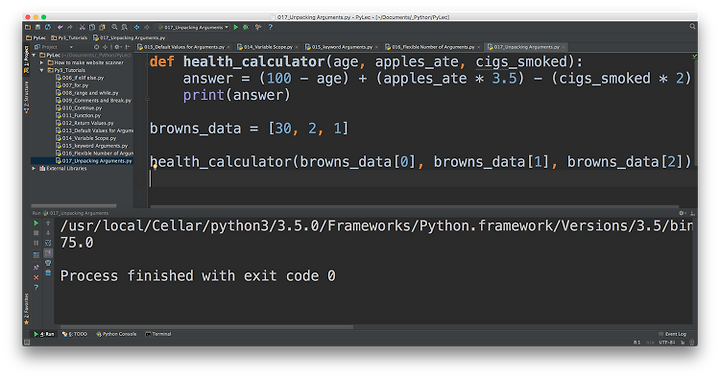This screenshot has height=378, width=720.
Task: Switch to the 016_Flexible Number of Arguments.py tab
Action: click(432, 47)
